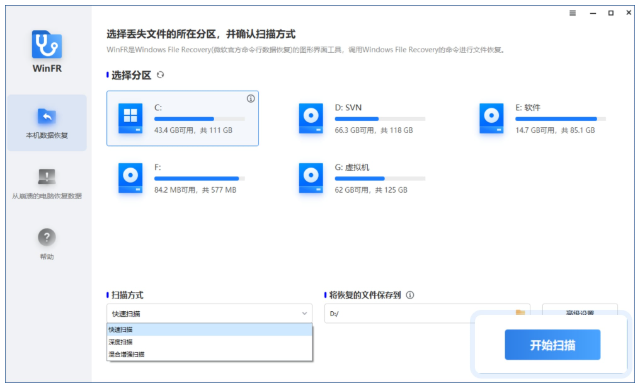642x388 pixels.
Task: Open 本机数据恢复 in the sidebar
Action: tap(47, 123)
